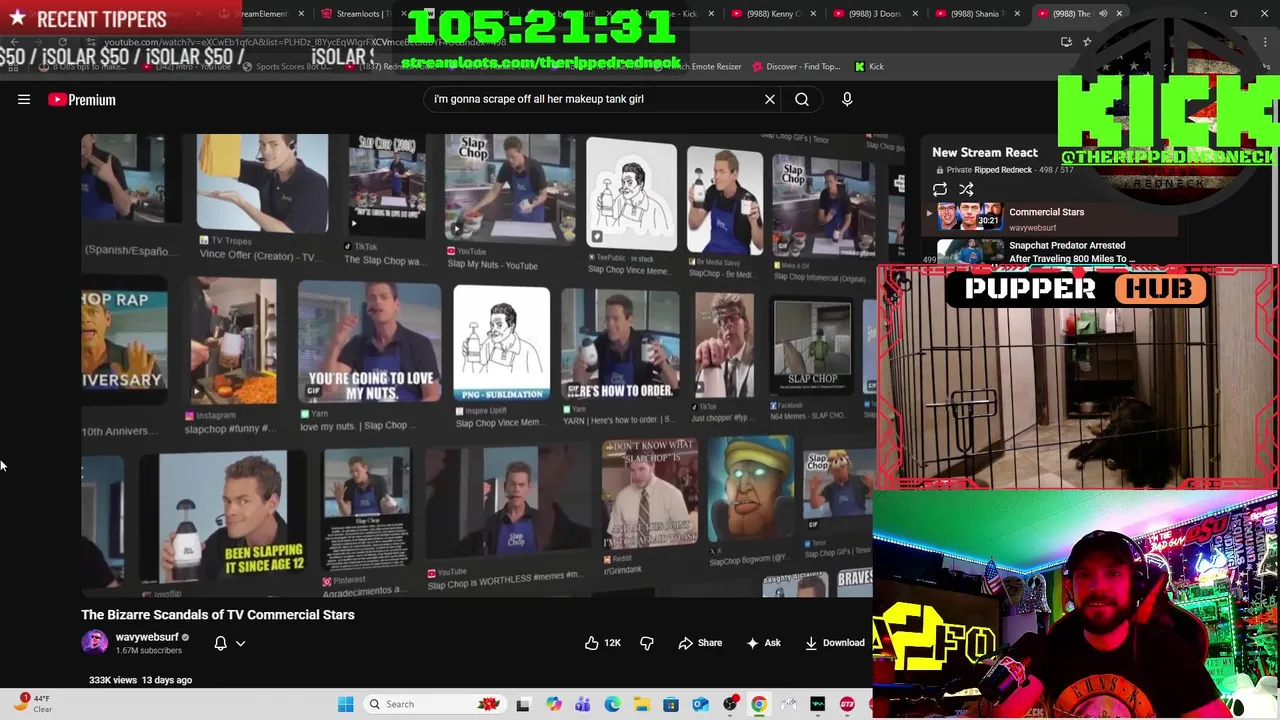The height and width of the screenshot is (720, 1280).
Task: Open the Emote Resizer bookmark
Action: [705, 66]
